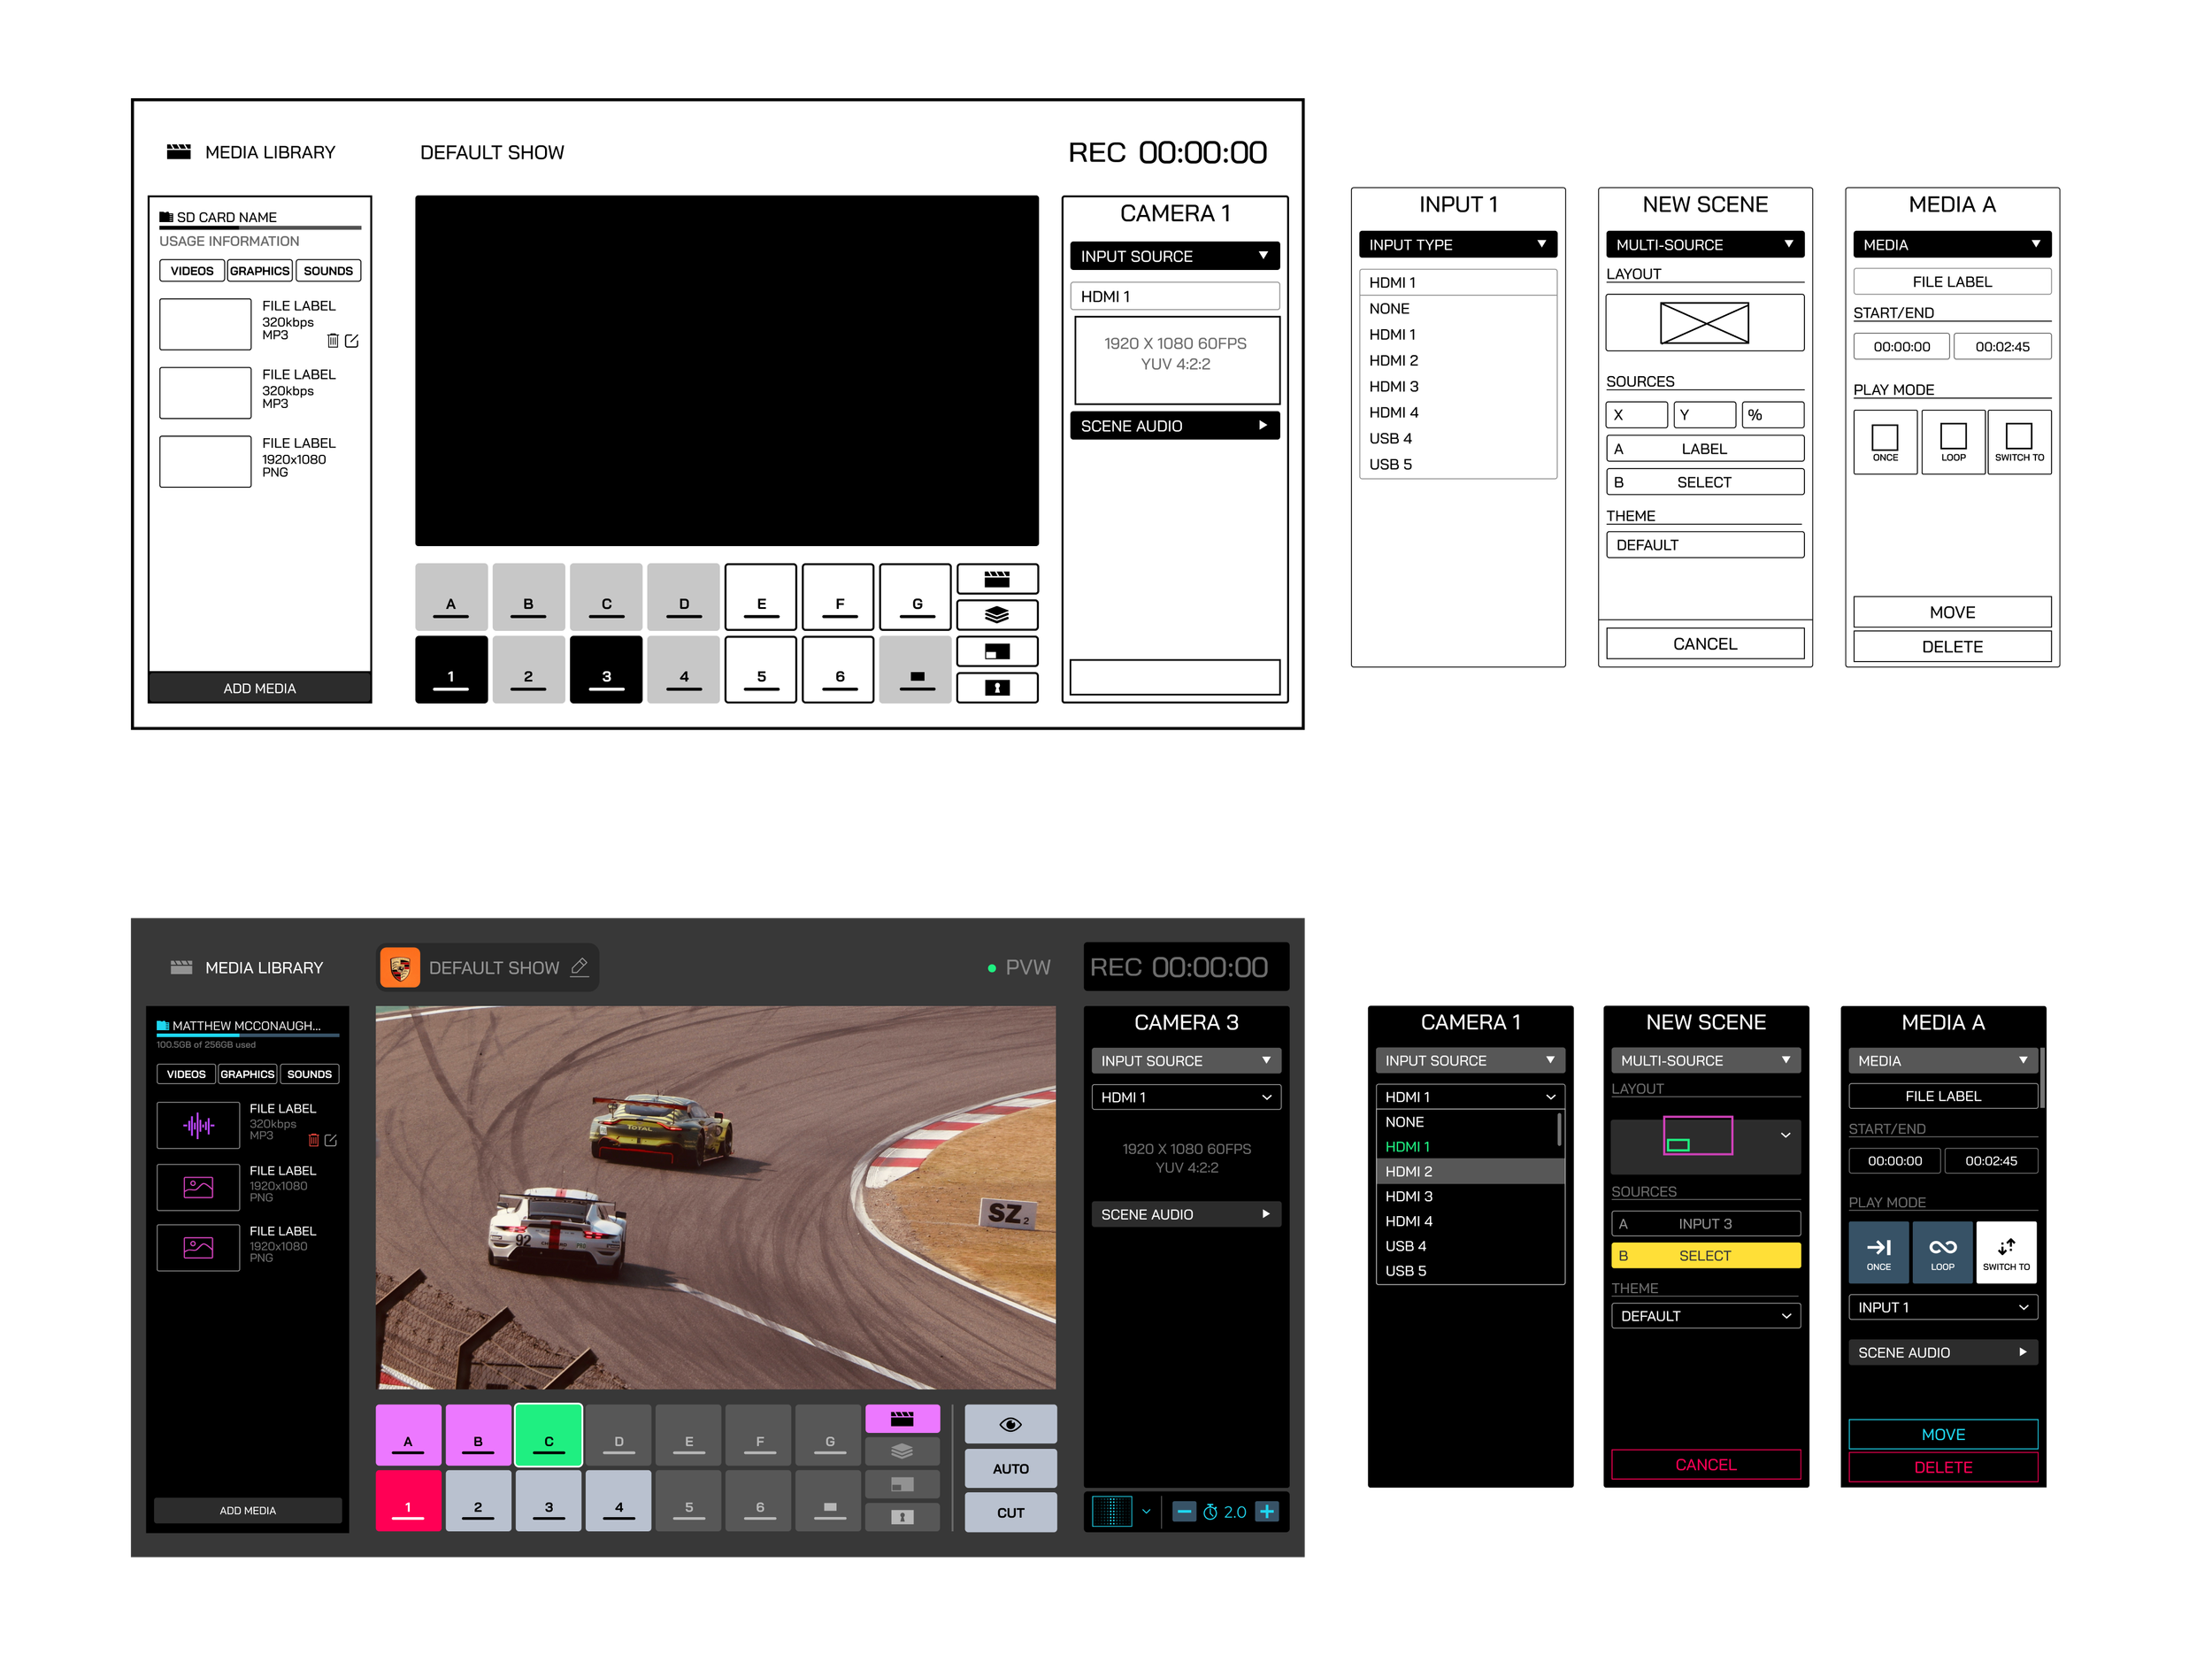Open the dark THEME DEFAULT dropdown
This screenshot has height=1655, width=2212.
1705,1316
